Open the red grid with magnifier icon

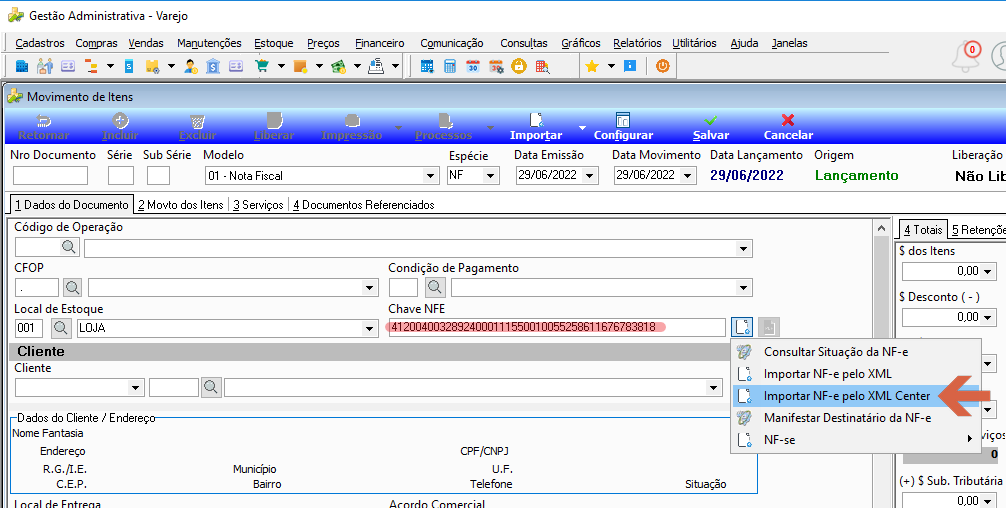click(543, 66)
